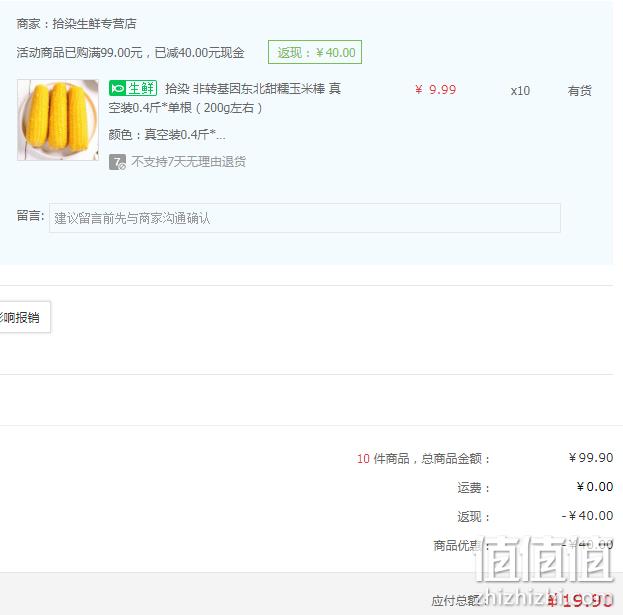Screen dimensions: 623x615
Task: Click the 有货 stock status label
Action: (x=579, y=91)
